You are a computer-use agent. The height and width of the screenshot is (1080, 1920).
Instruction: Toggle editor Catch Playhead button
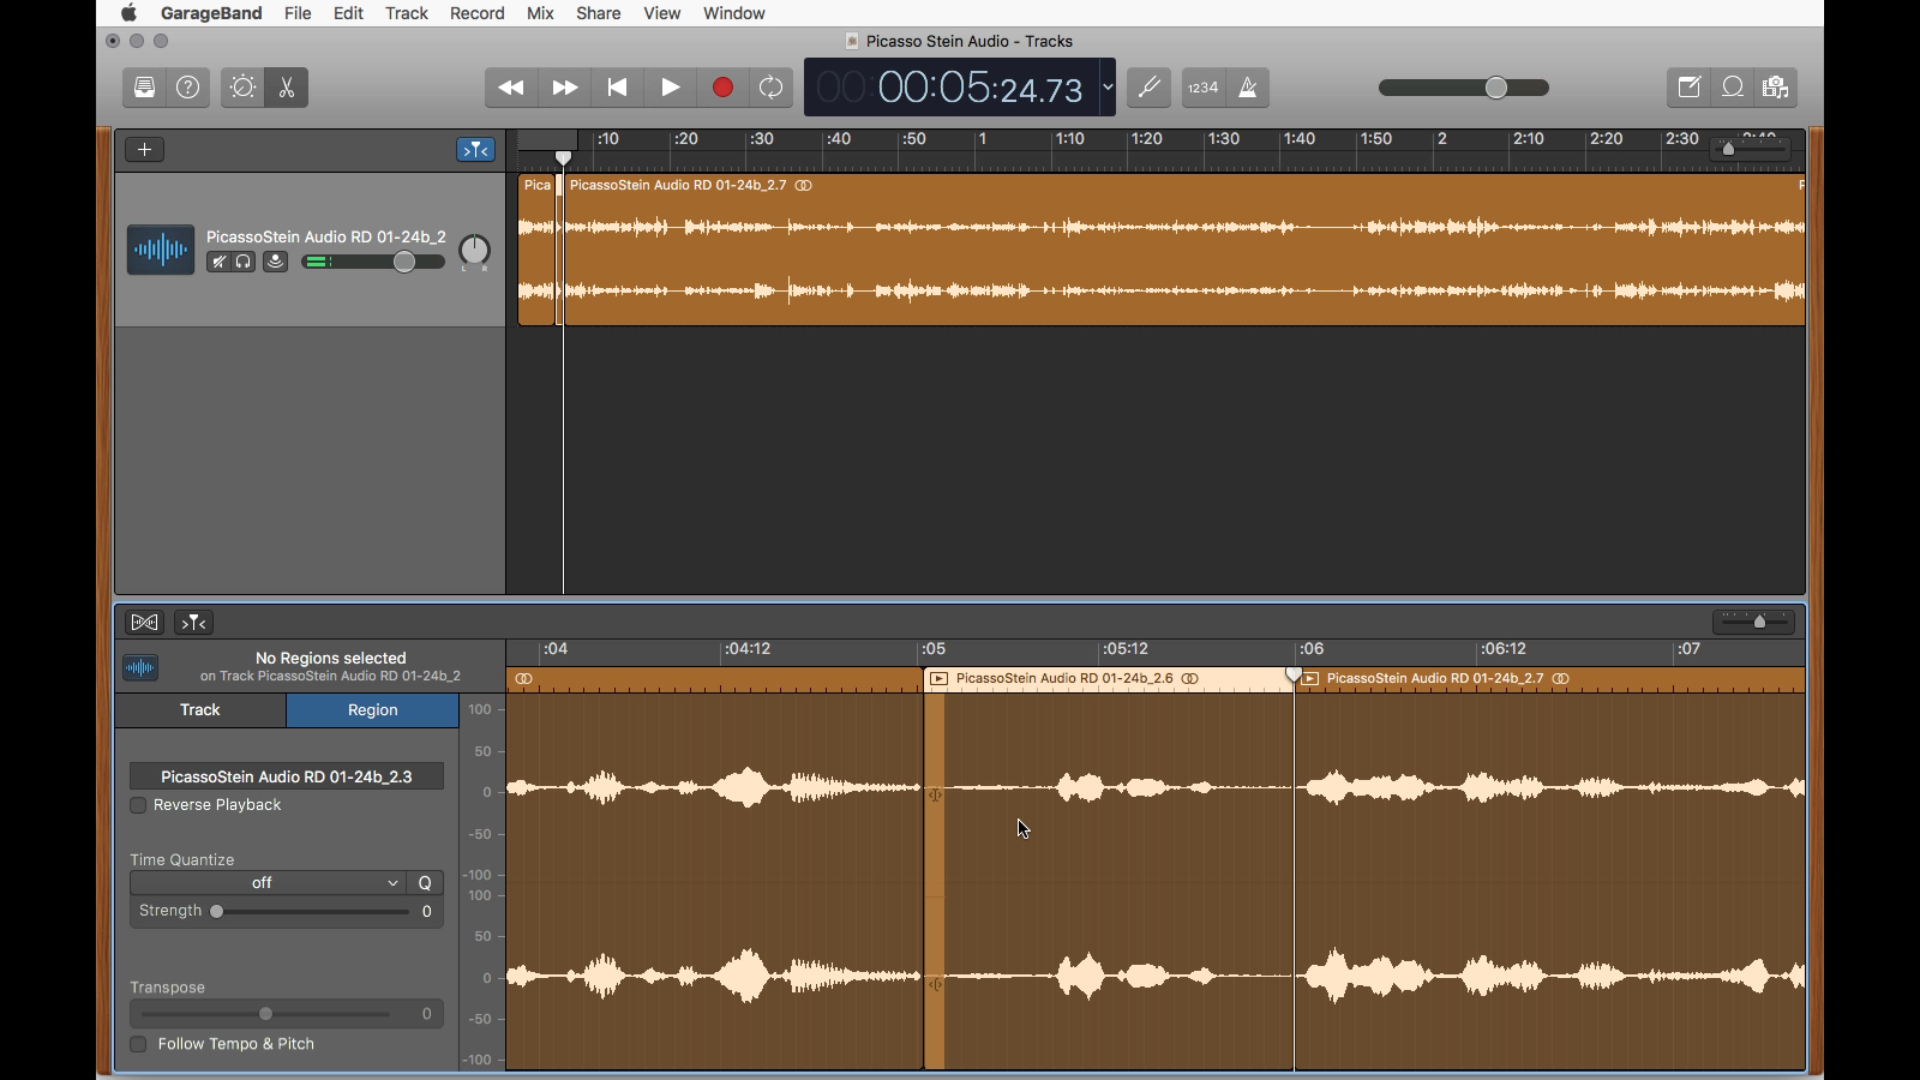click(x=194, y=623)
